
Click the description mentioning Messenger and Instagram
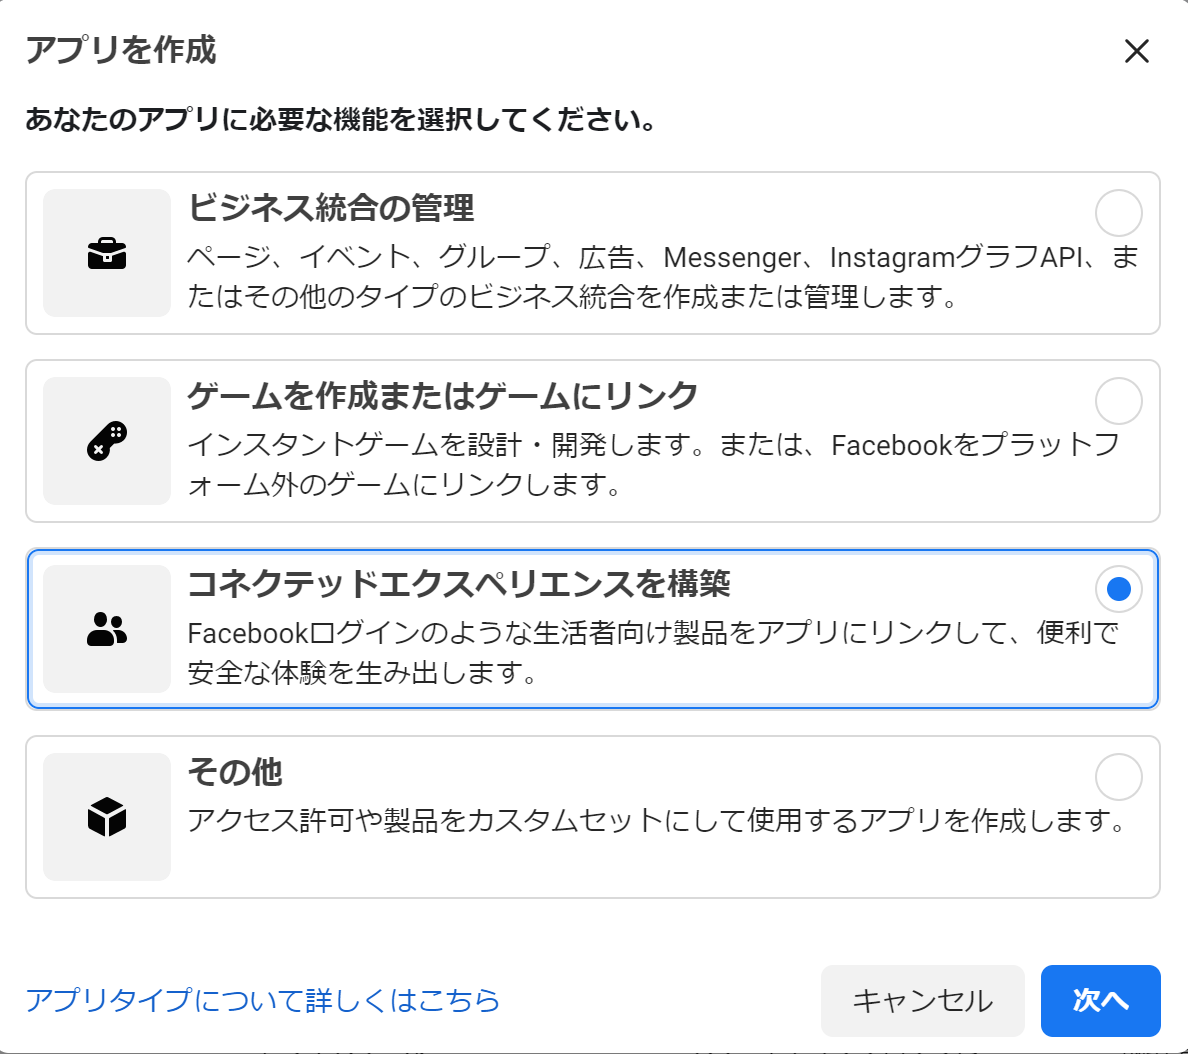pos(662,277)
